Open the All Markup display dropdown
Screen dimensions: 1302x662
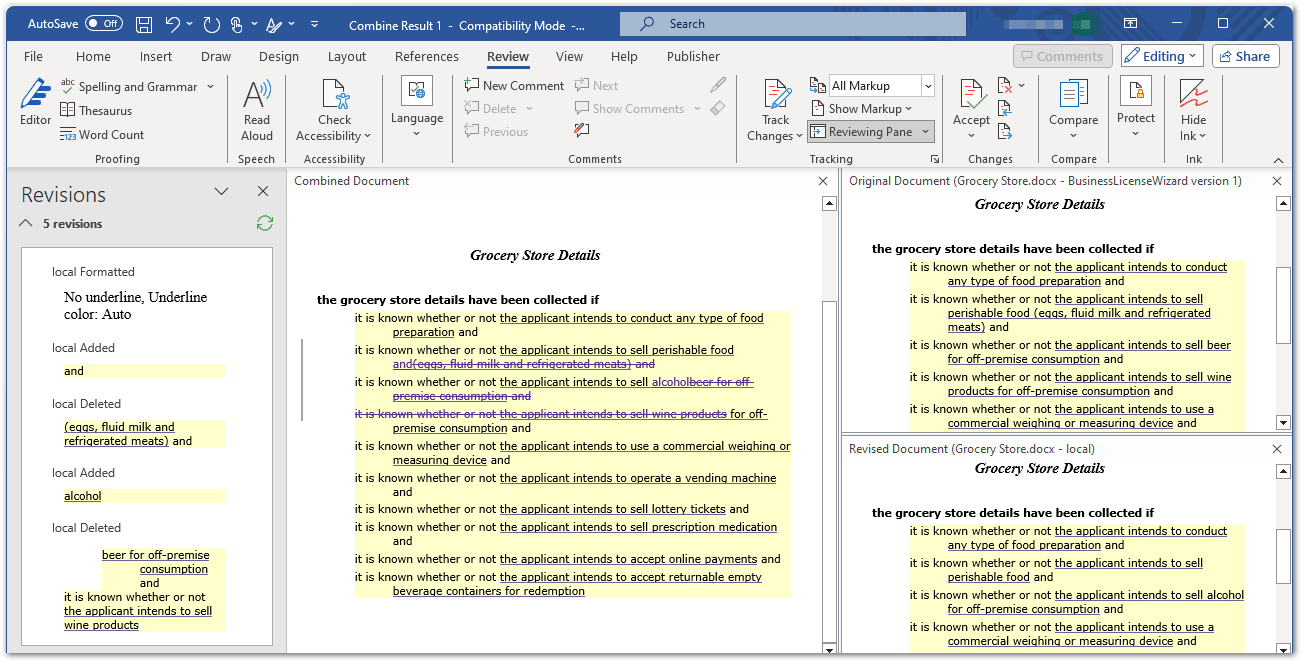tap(928, 87)
